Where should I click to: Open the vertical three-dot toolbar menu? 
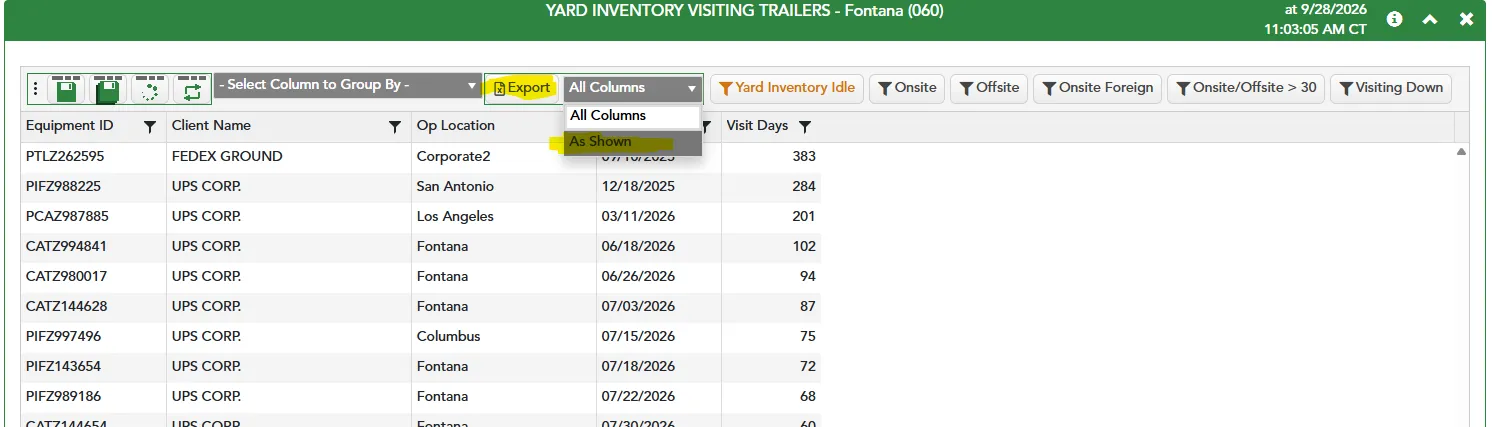coord(36,89)
